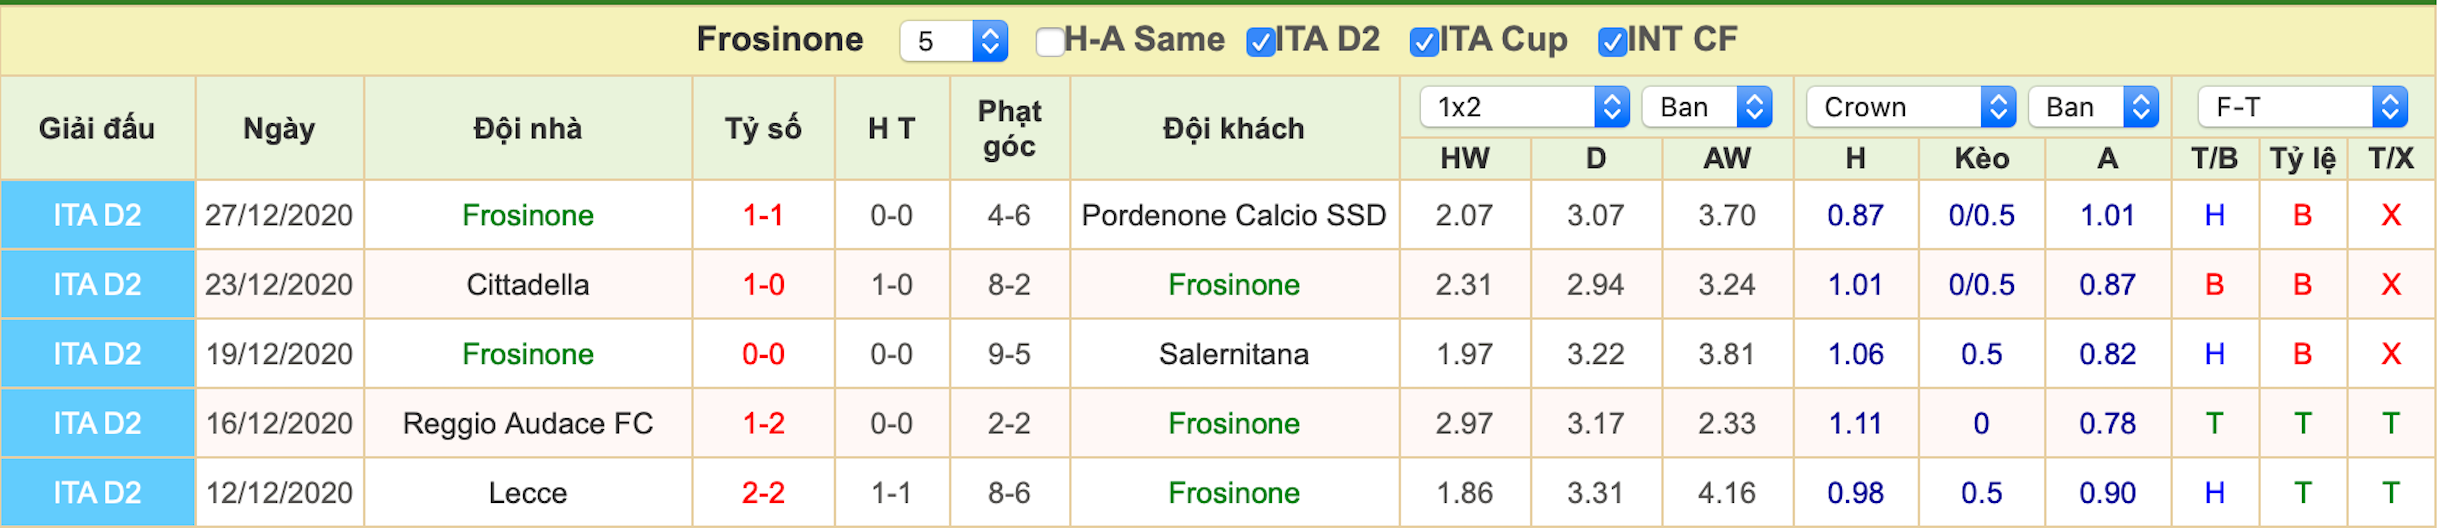The image size is (2438, 528).
Task: Select the Salernitana team name
Action: pyautogui.click(x=1234, y=354)
